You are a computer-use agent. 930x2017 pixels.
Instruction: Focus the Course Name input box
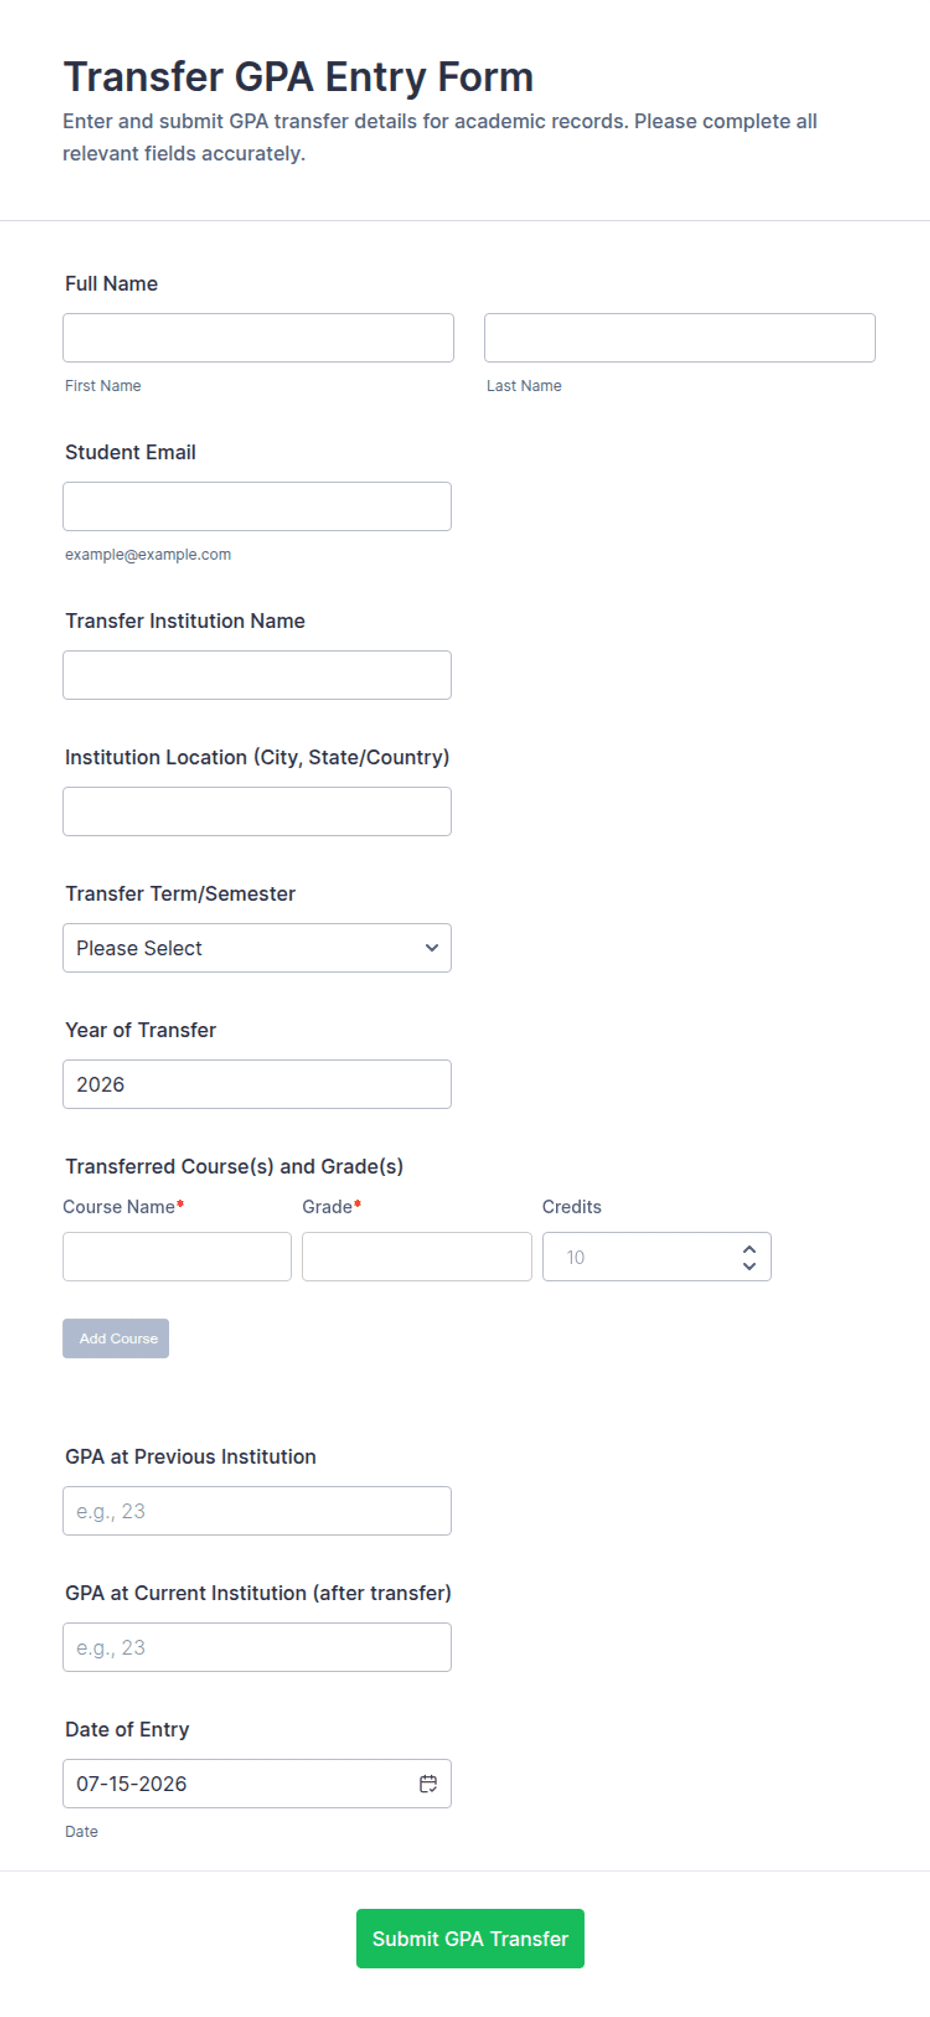point(177,1257)
